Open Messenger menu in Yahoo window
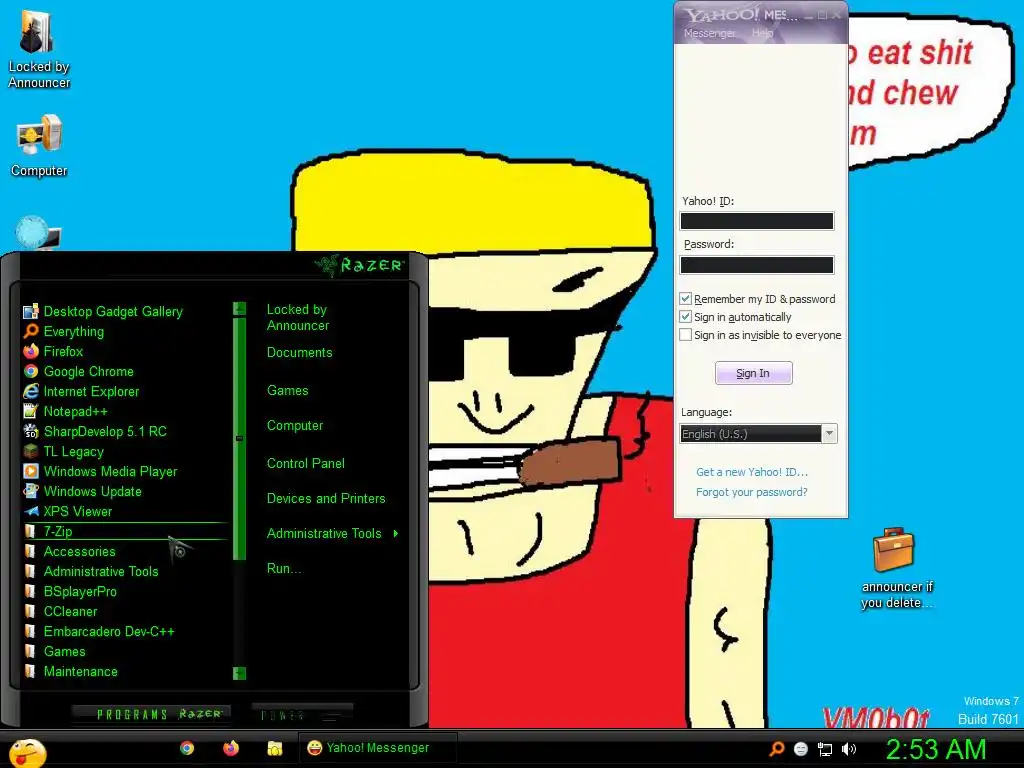Image resolution: width=1024 pixels, height=768 pixels. 709,33
